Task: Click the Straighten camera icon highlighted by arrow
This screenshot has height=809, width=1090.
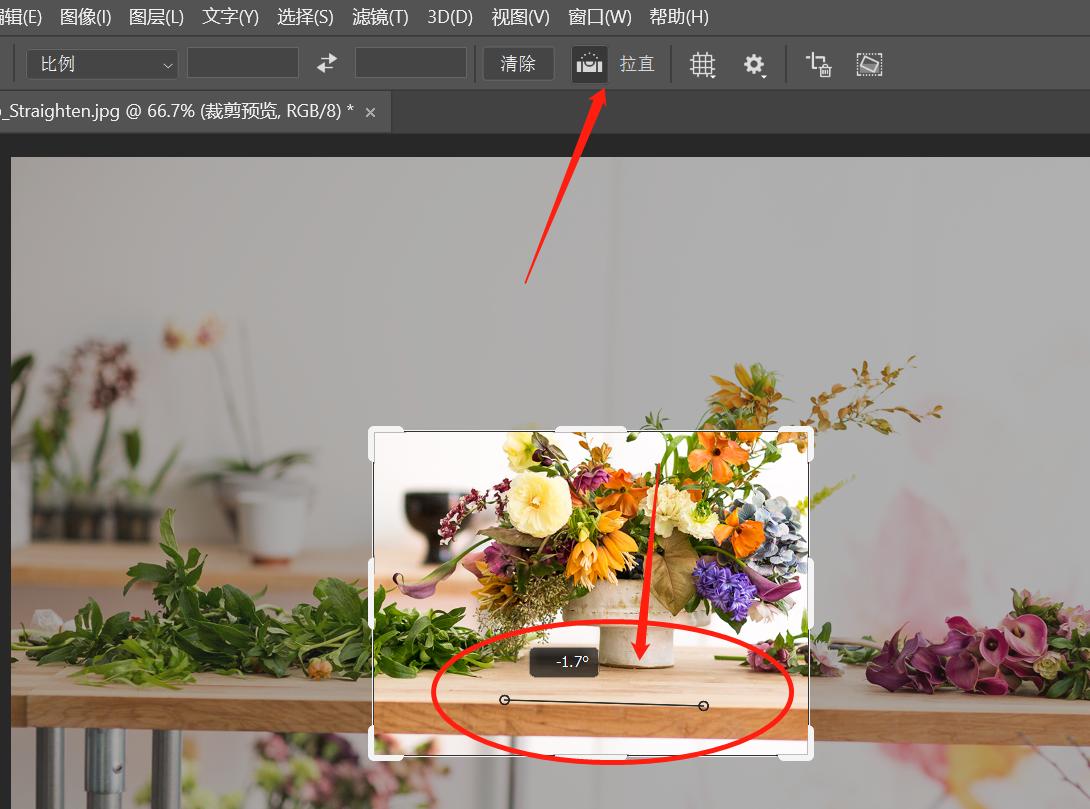Action: pos(589,63)
